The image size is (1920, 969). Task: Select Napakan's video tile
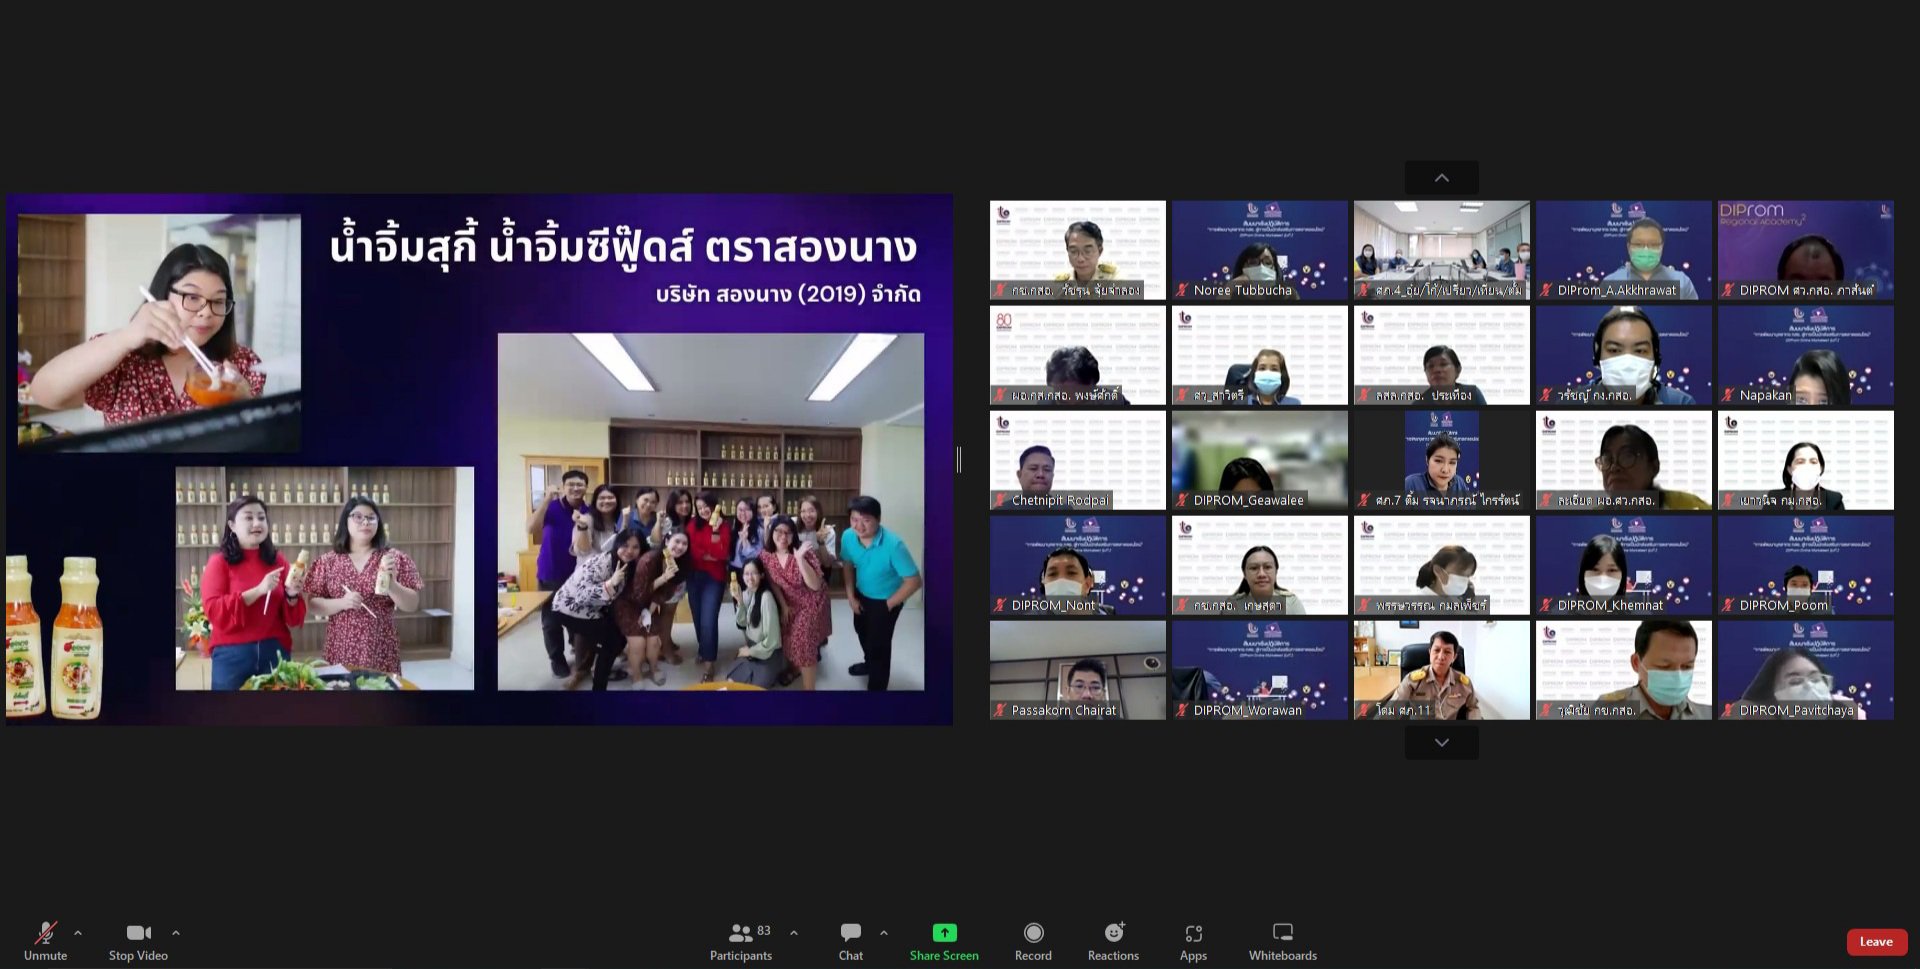(1806, 355)
